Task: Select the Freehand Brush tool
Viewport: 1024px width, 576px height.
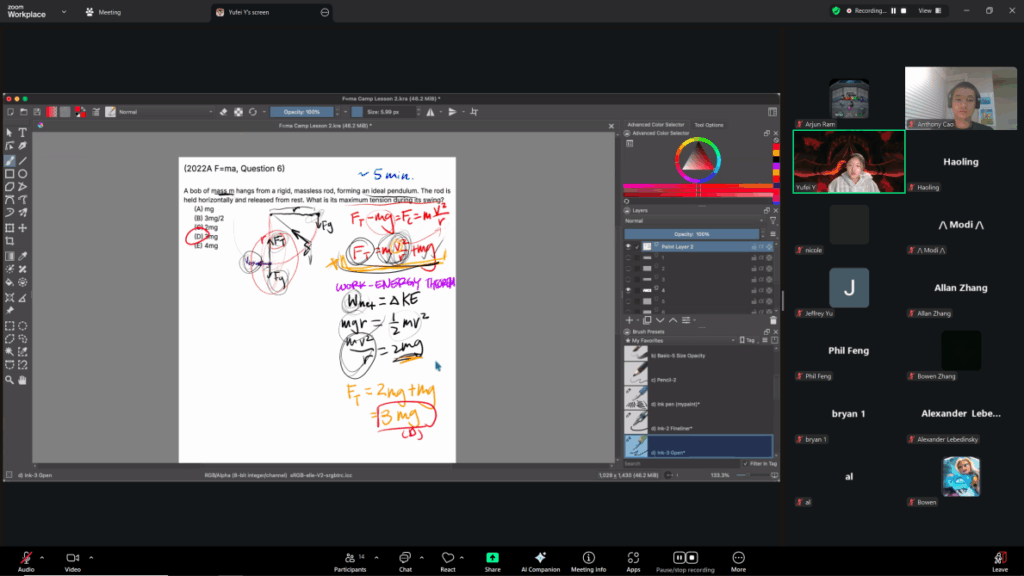Action: tap(10, 160)
